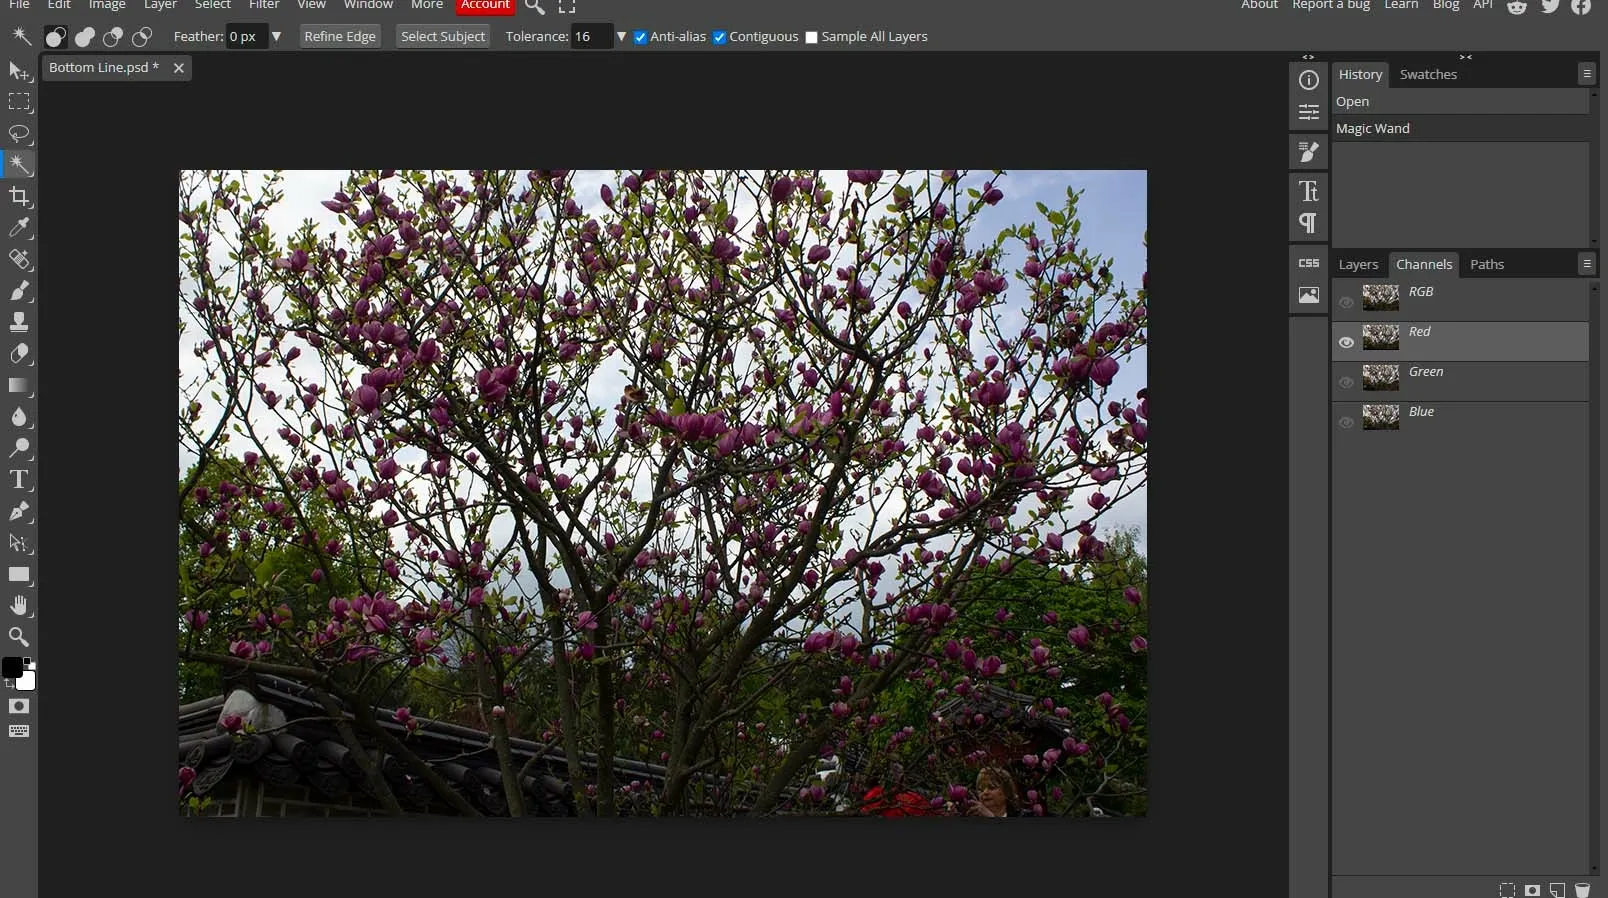Disable the Anti-alias checkbox
The height and width of the screenshot is (898, 1608).
641,37
